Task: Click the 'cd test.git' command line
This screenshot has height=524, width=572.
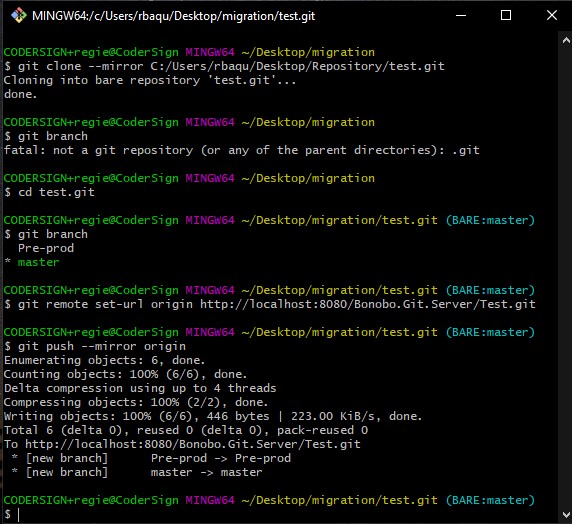Action: 49,192
